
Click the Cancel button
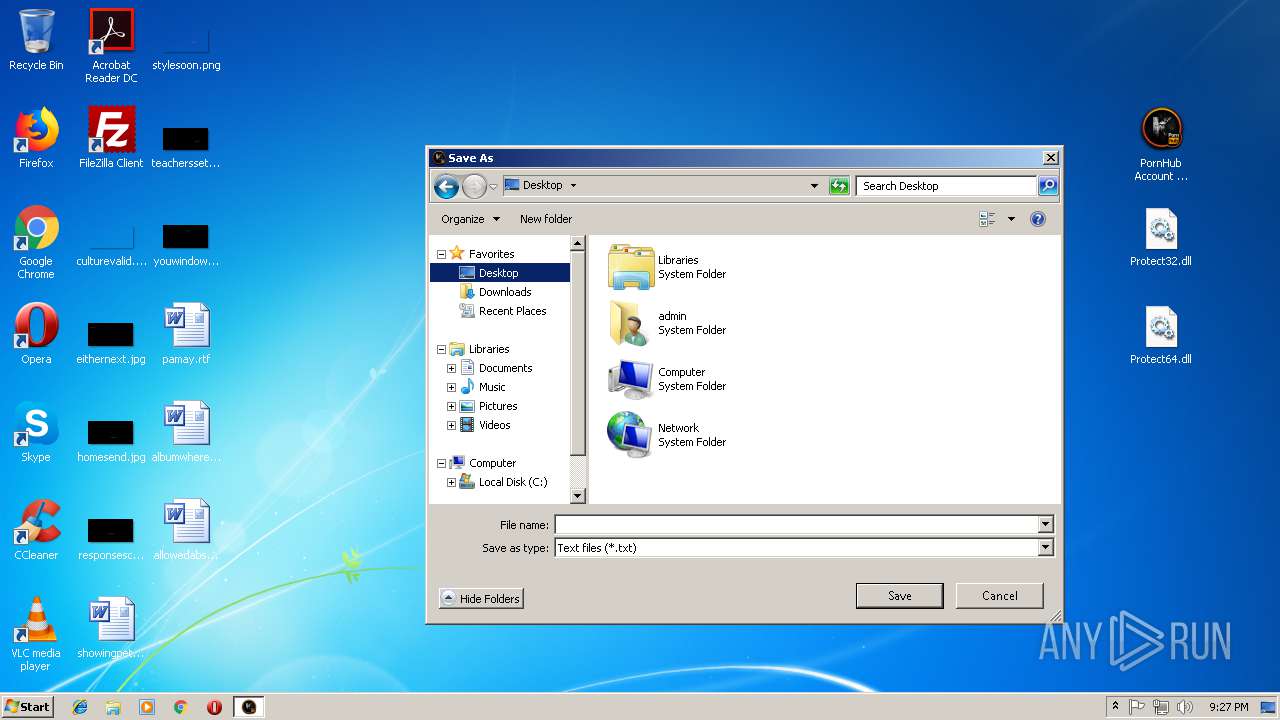tap(999, 596)
